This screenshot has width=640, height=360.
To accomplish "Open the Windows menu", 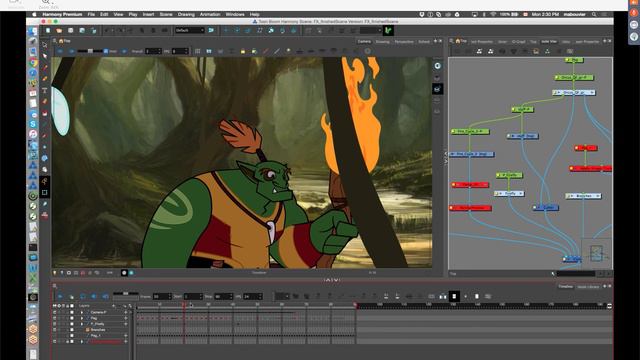I will coord(235,14).
